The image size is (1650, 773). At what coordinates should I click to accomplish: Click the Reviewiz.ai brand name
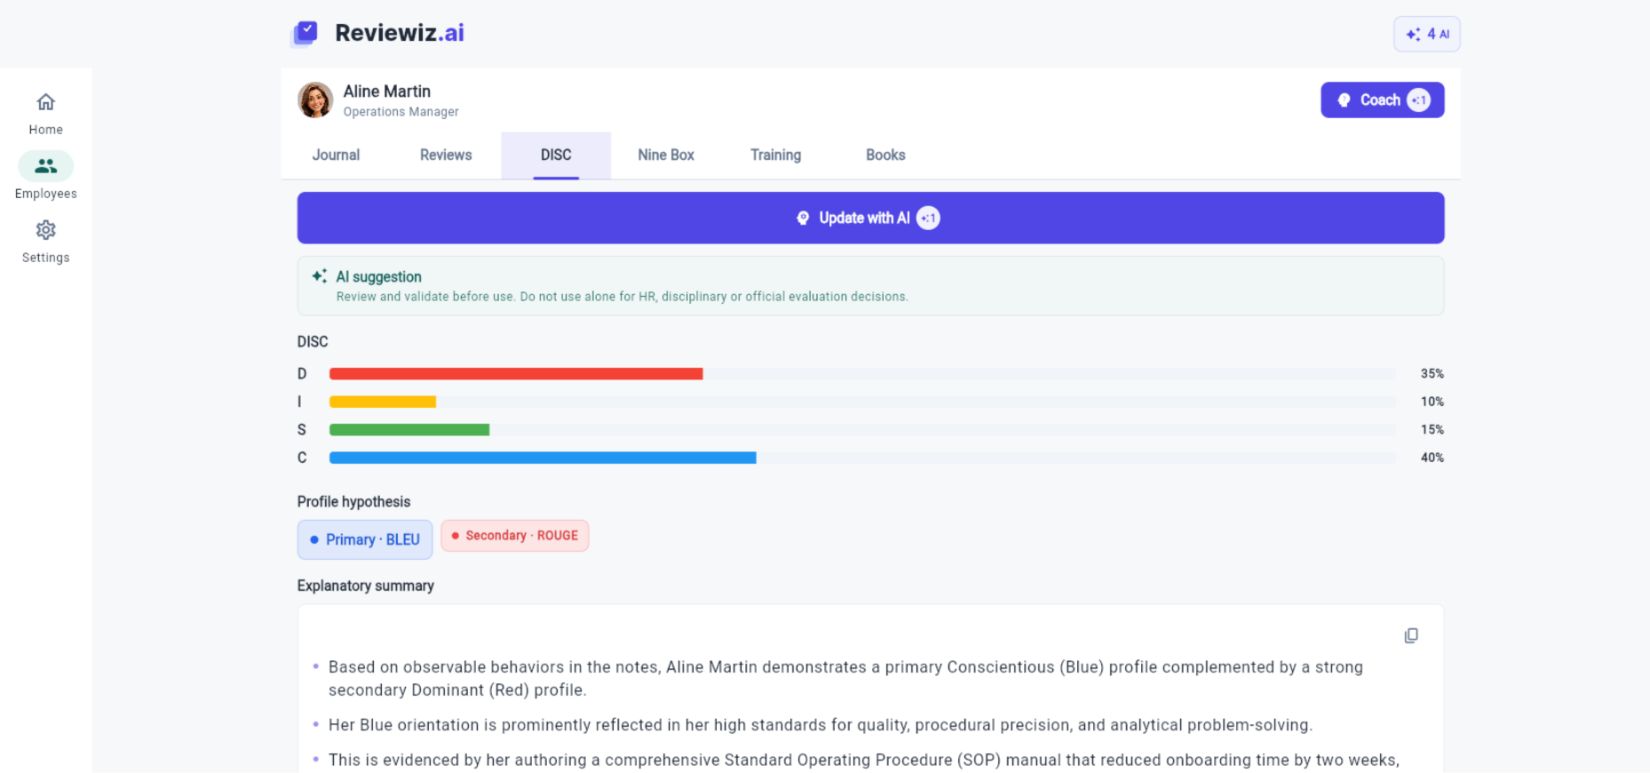400,33
